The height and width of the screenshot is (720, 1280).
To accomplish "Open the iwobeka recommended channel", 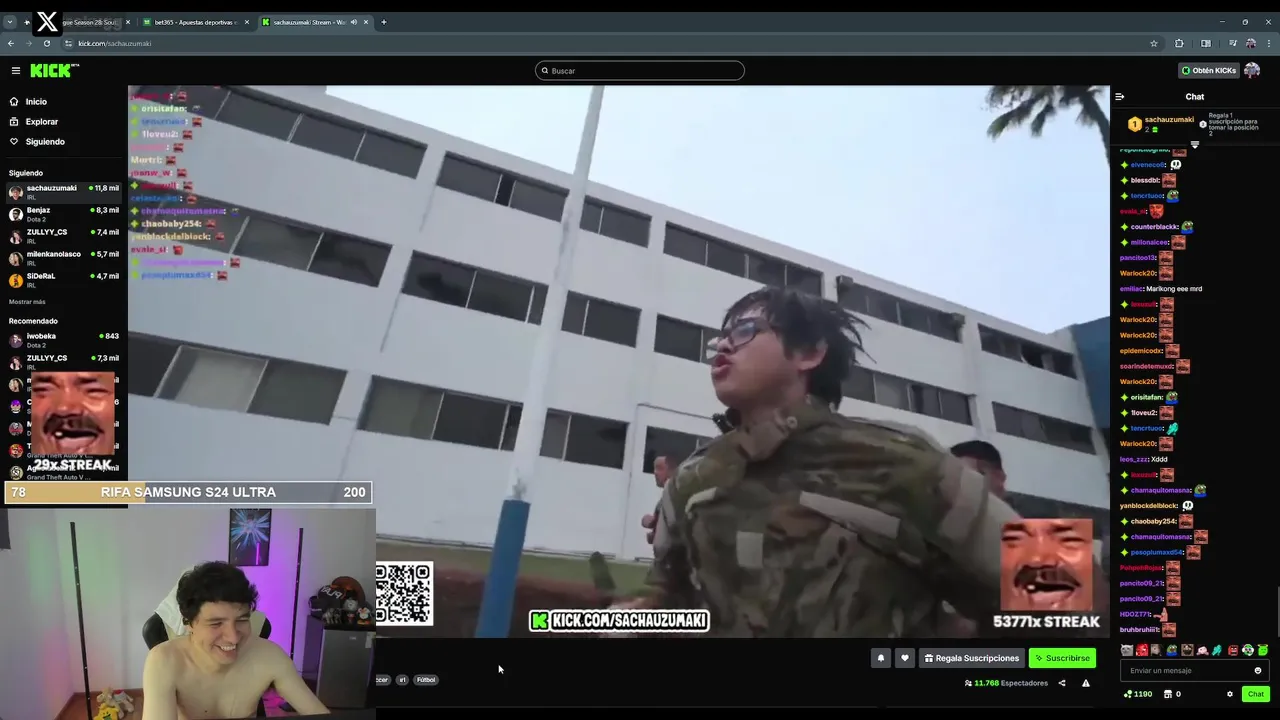I will pos(64,340).
